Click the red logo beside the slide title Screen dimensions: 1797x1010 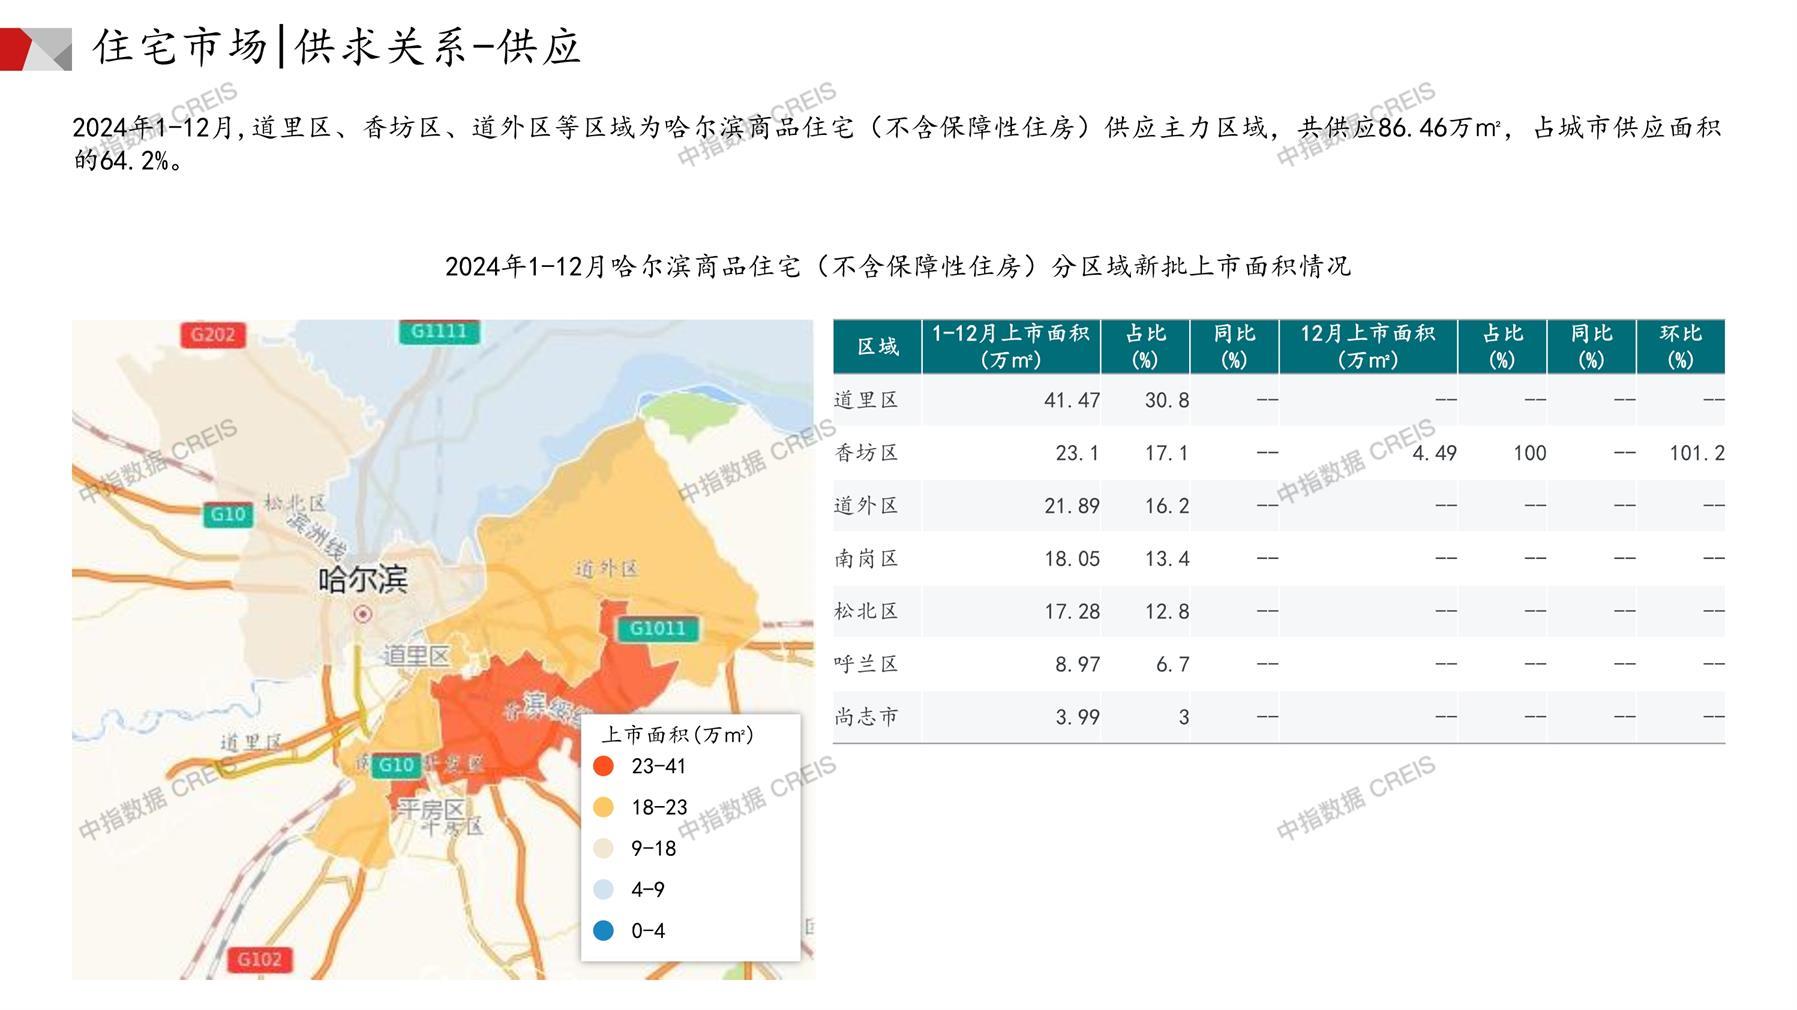(x=36, y=49)
